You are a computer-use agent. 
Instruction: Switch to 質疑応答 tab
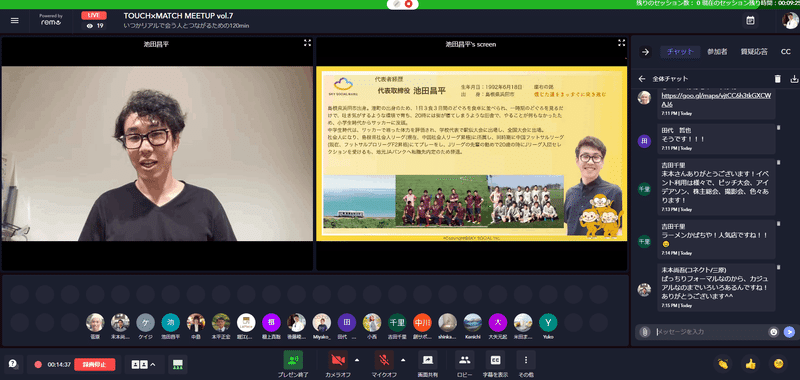pyautogui.click(x=754, y=52)
